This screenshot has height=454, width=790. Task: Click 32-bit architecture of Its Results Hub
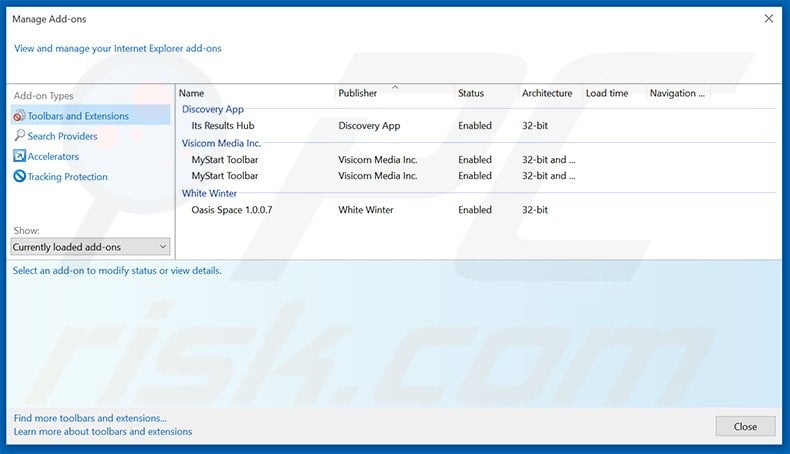535,125
